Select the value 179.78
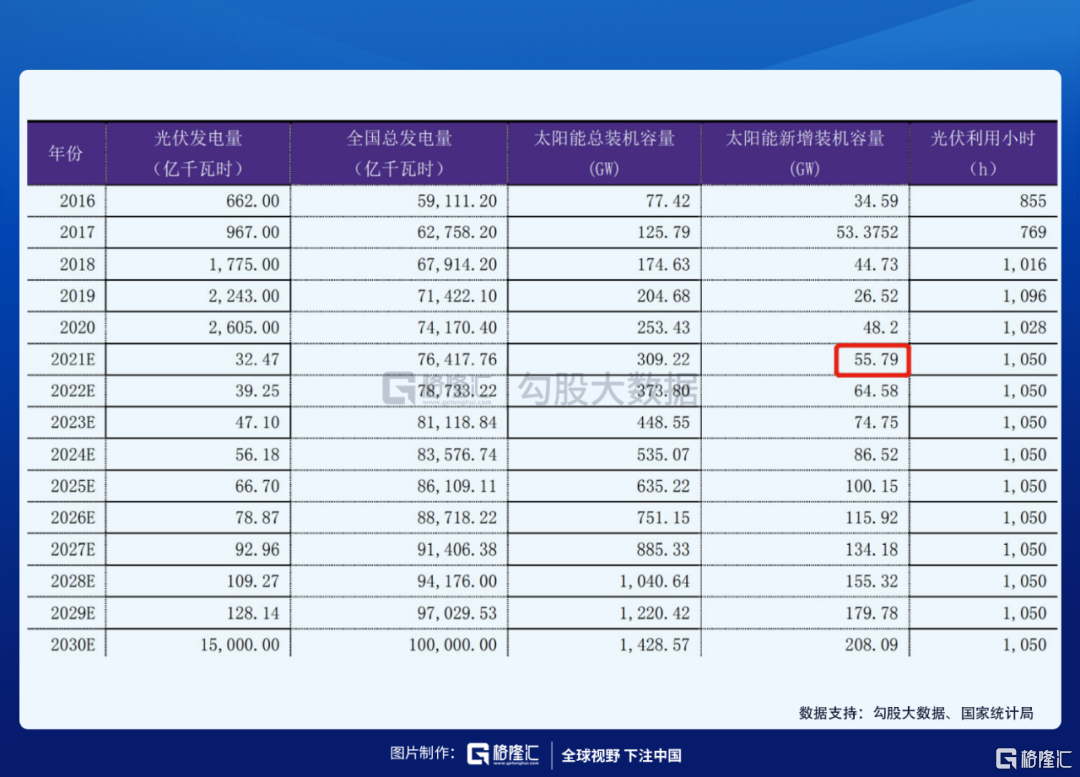Image resolution: width=1080 pixels, height=777 pixels. [x=872, y=613]
